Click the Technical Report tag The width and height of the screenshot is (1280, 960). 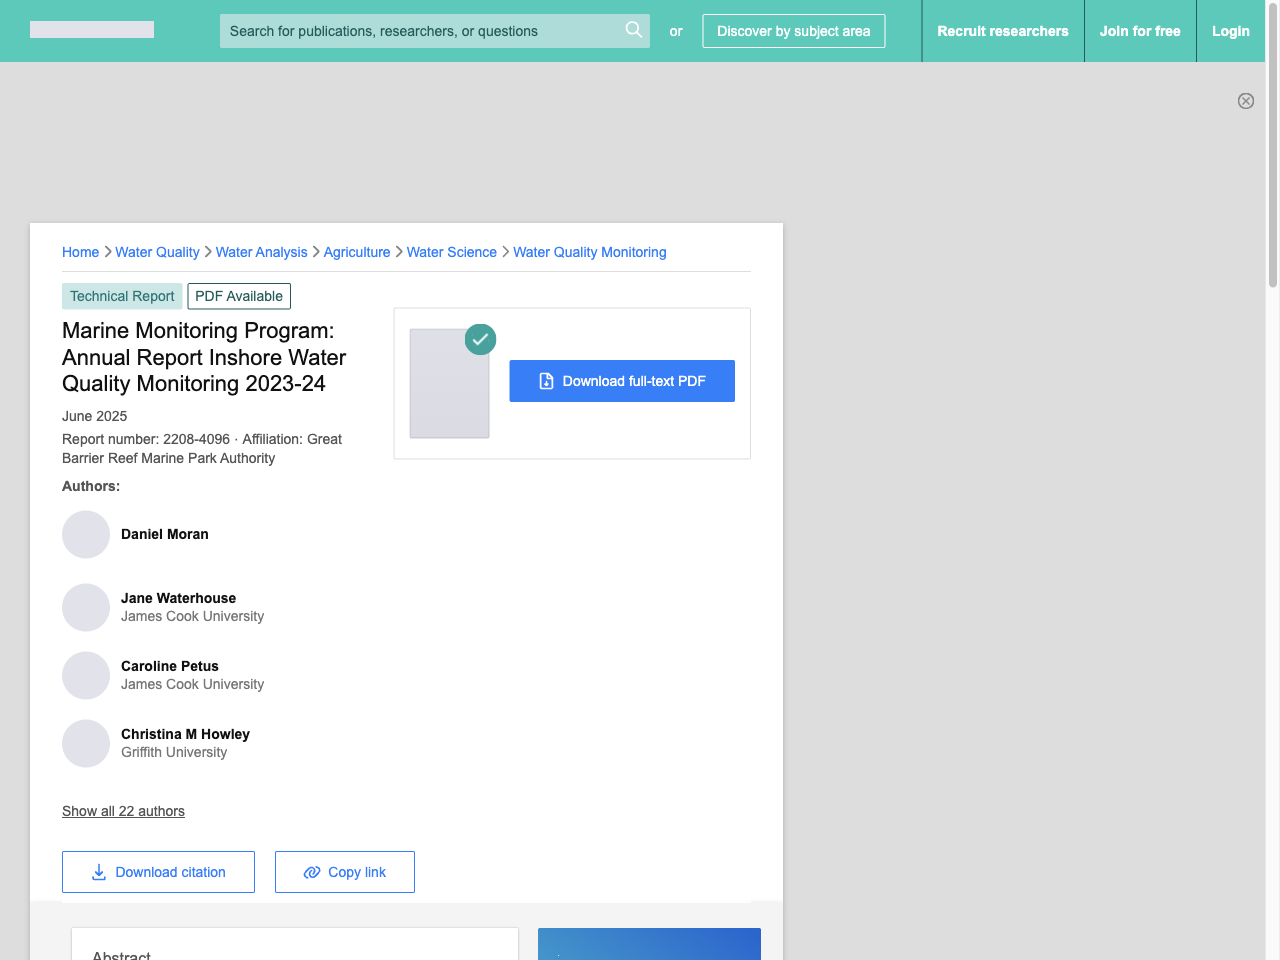click(122, 296)
